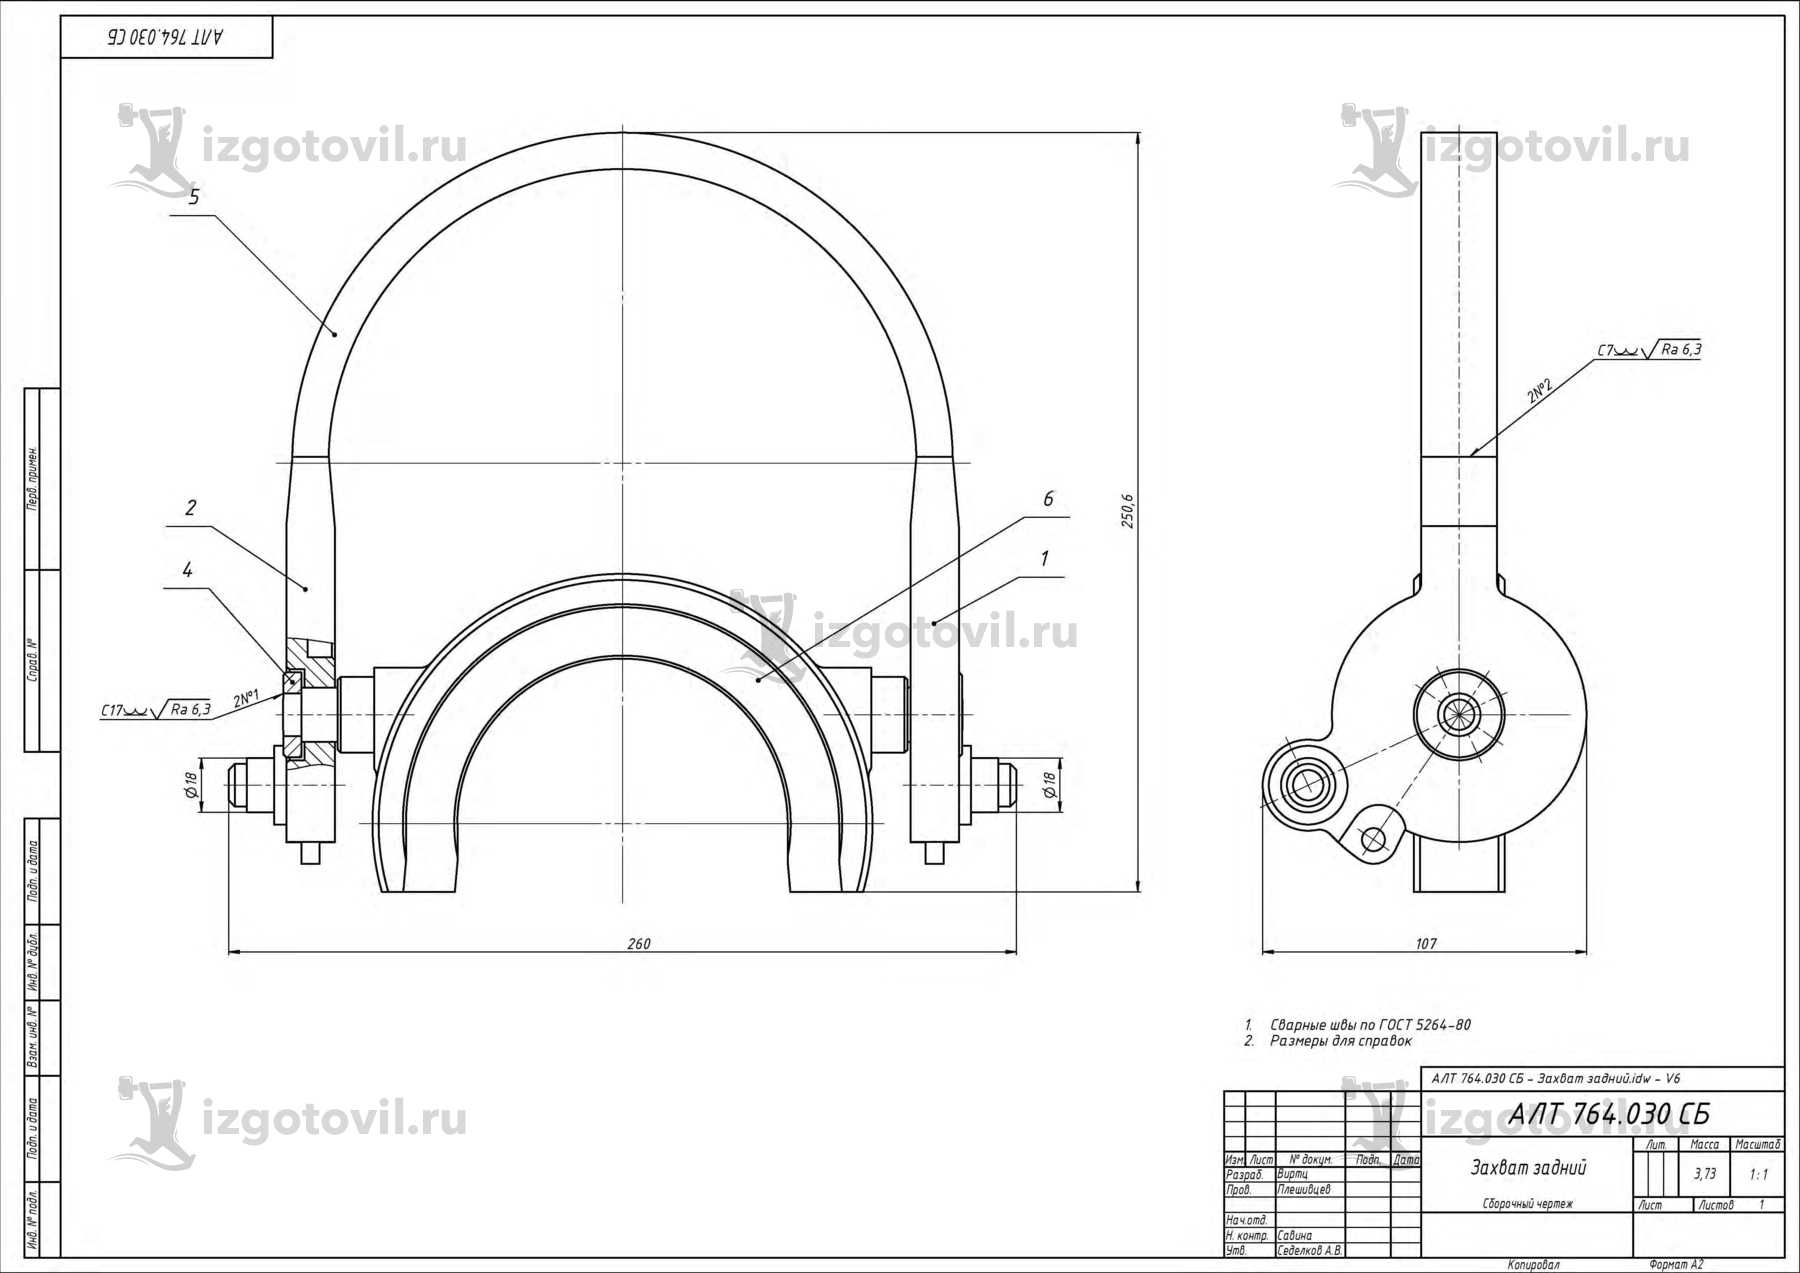Click the Нач.отд. row label
This screenshot has height=1273, width=1800.
pyautogui.click(x=1247, y=1220)
